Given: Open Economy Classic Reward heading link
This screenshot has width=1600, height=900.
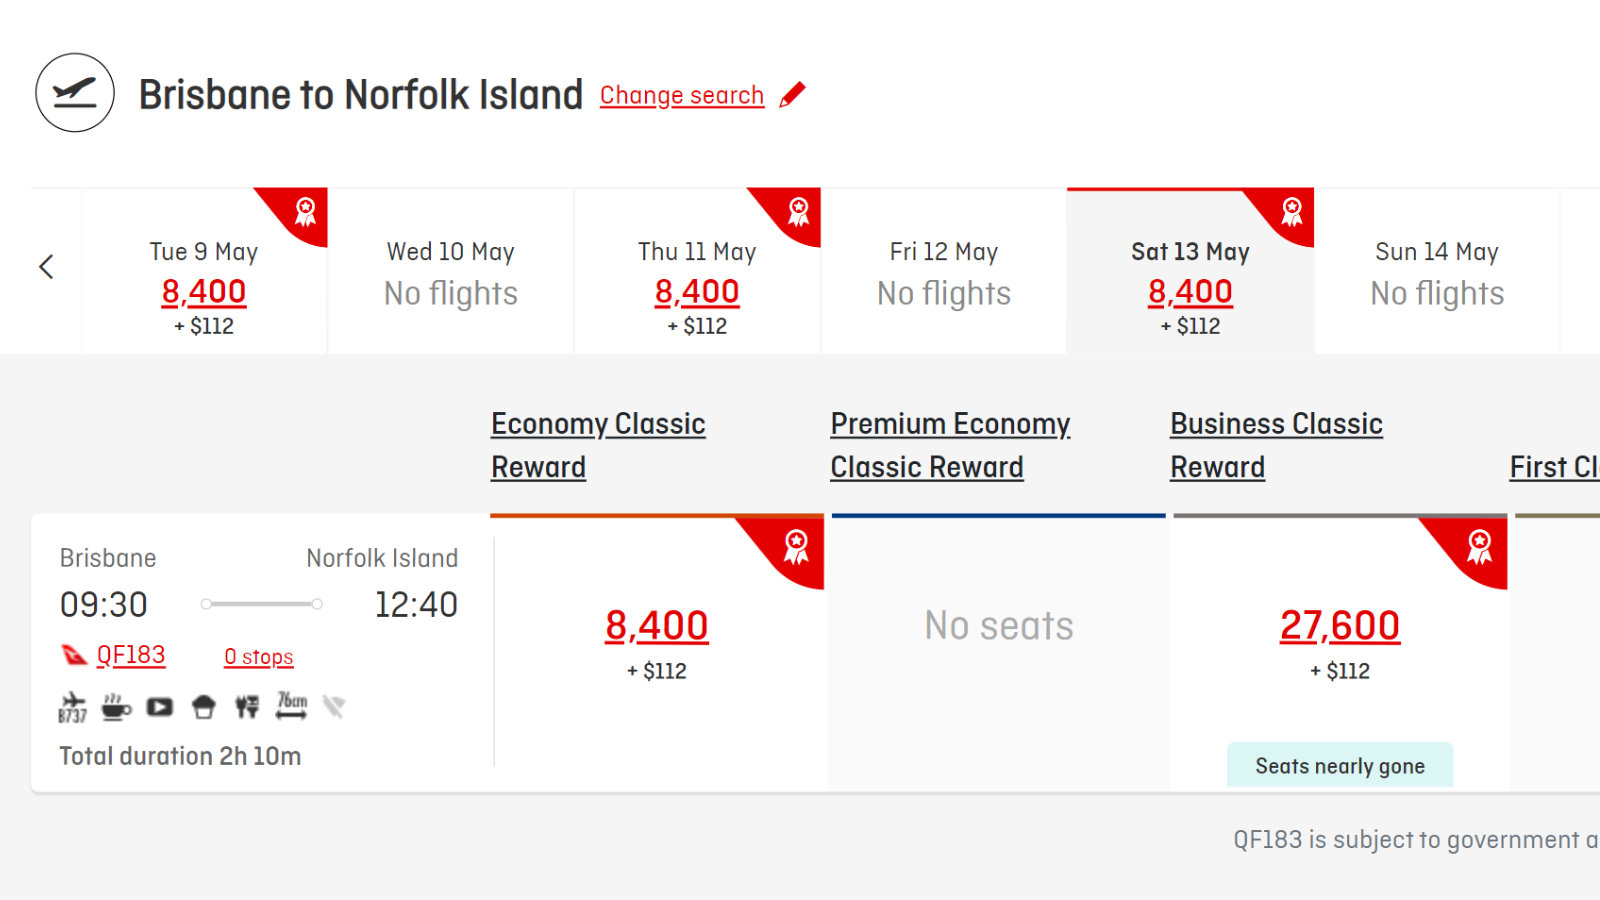Looking at the screenshot, I should (598, 445).
